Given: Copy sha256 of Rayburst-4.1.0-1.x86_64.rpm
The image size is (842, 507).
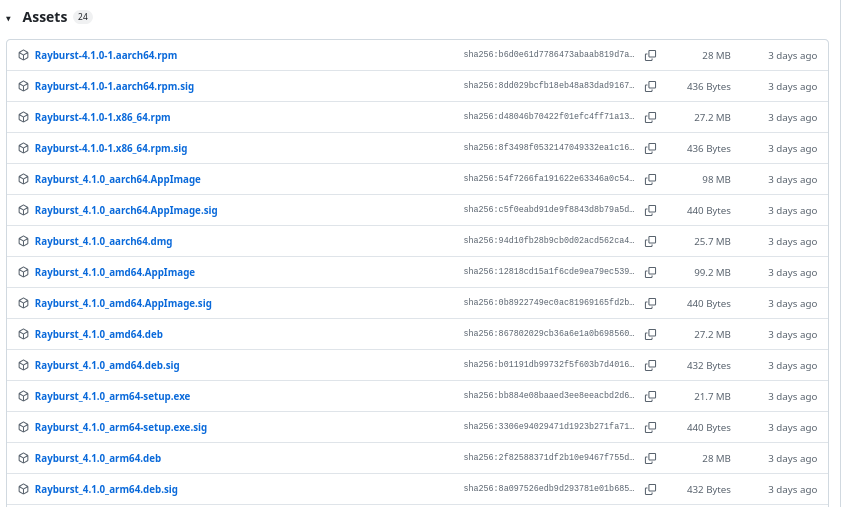Looking at the screenshot, I should click(x=650, y=117).
